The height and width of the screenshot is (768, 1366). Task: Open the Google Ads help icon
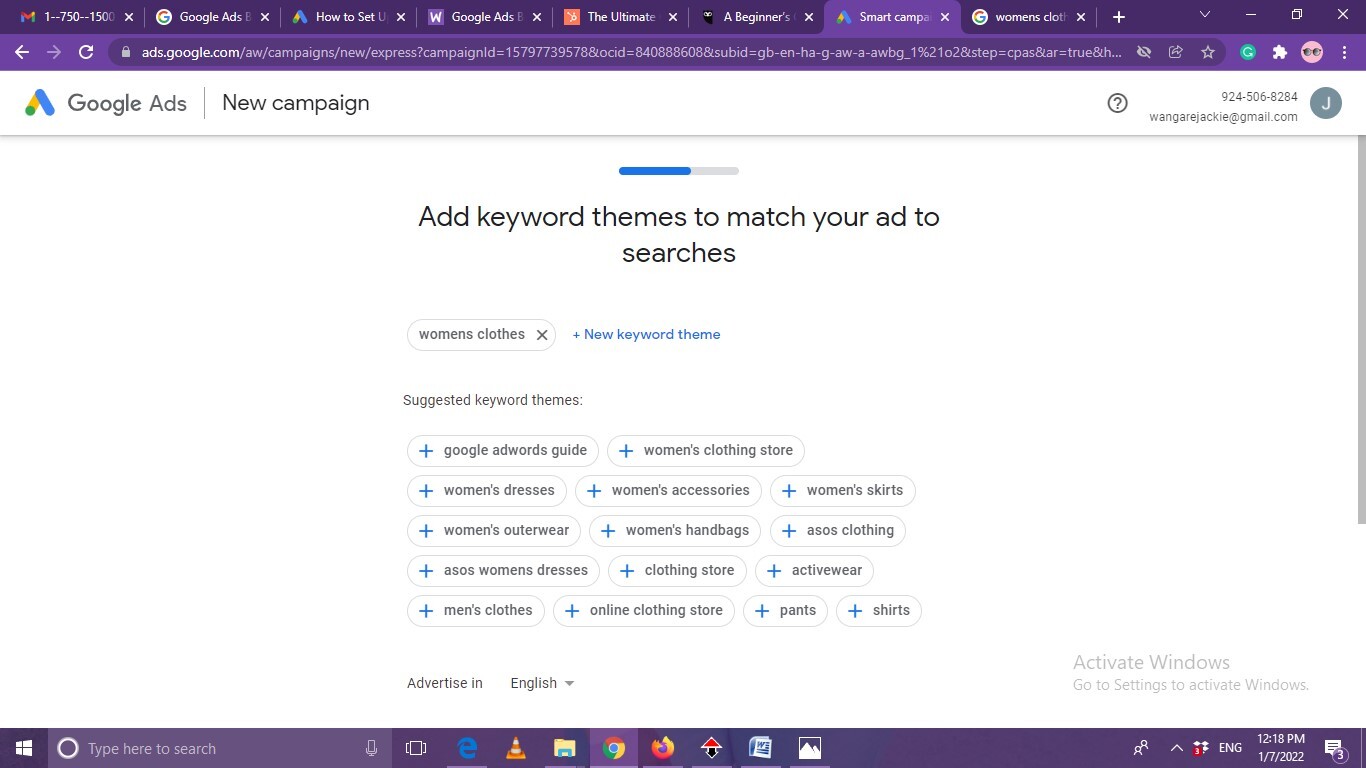(1117, 103)
